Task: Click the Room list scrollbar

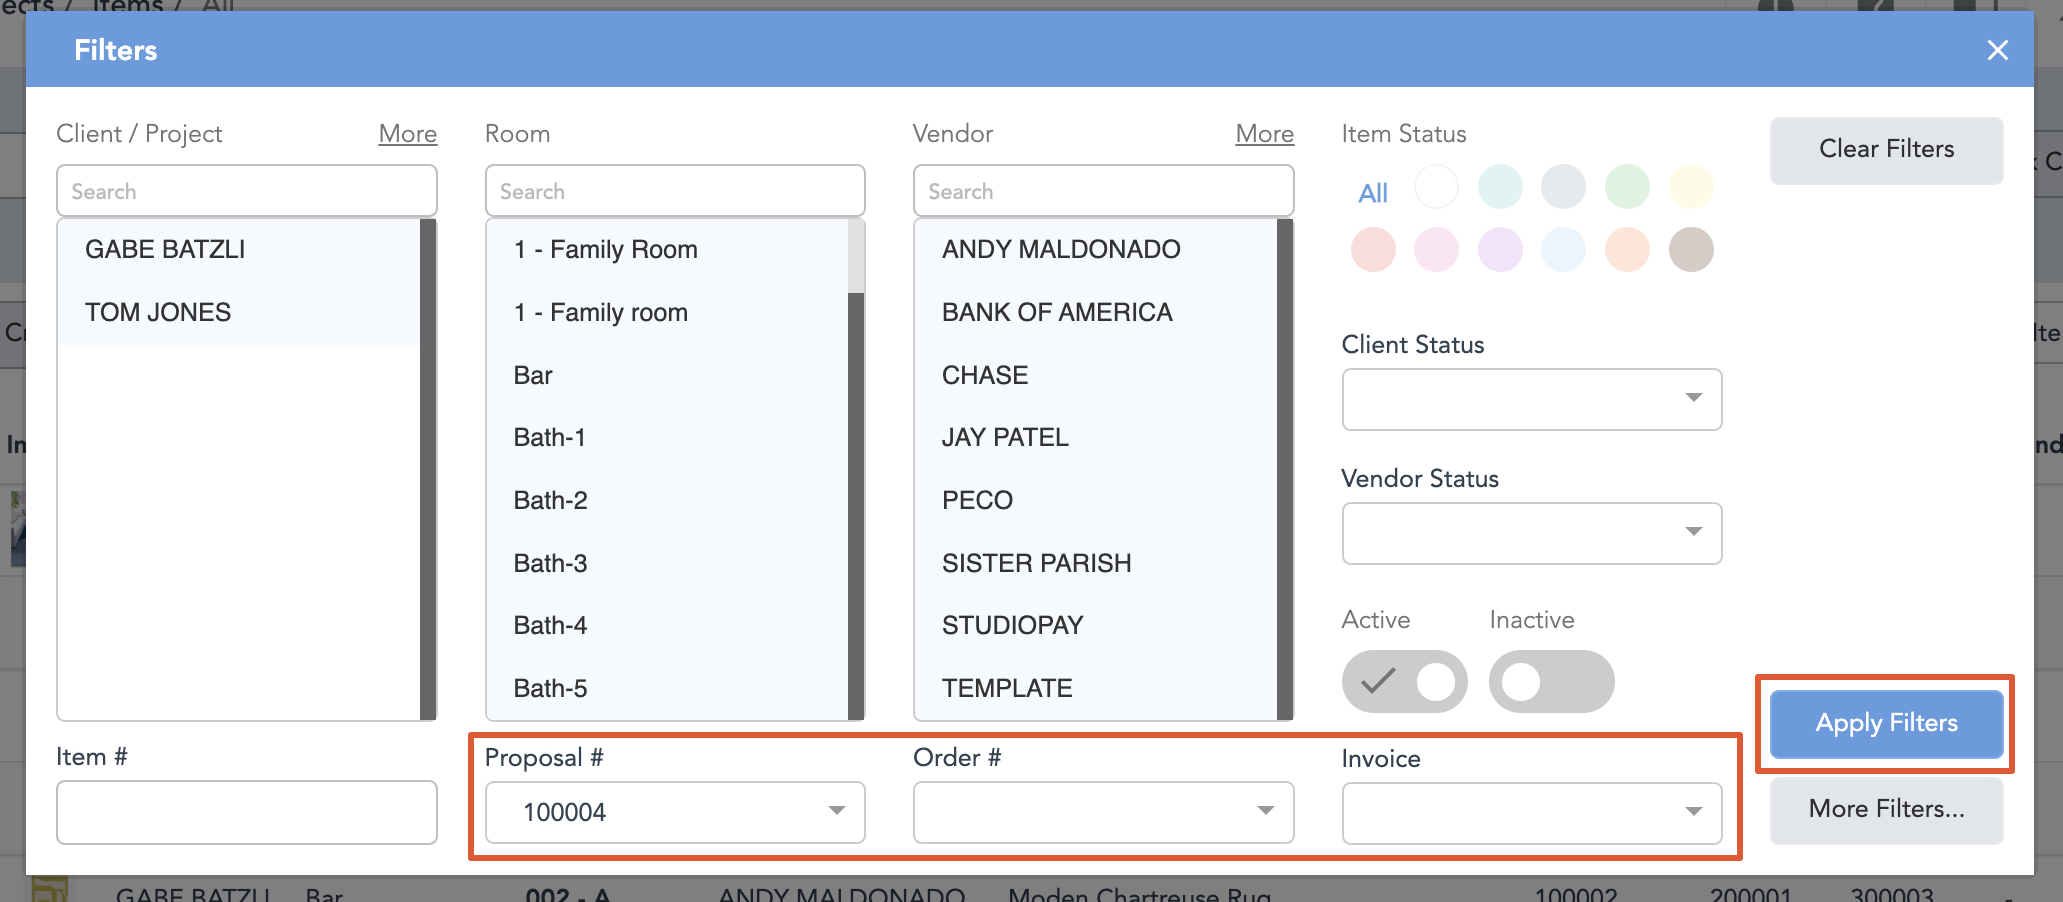Action: tap(856, 469)
